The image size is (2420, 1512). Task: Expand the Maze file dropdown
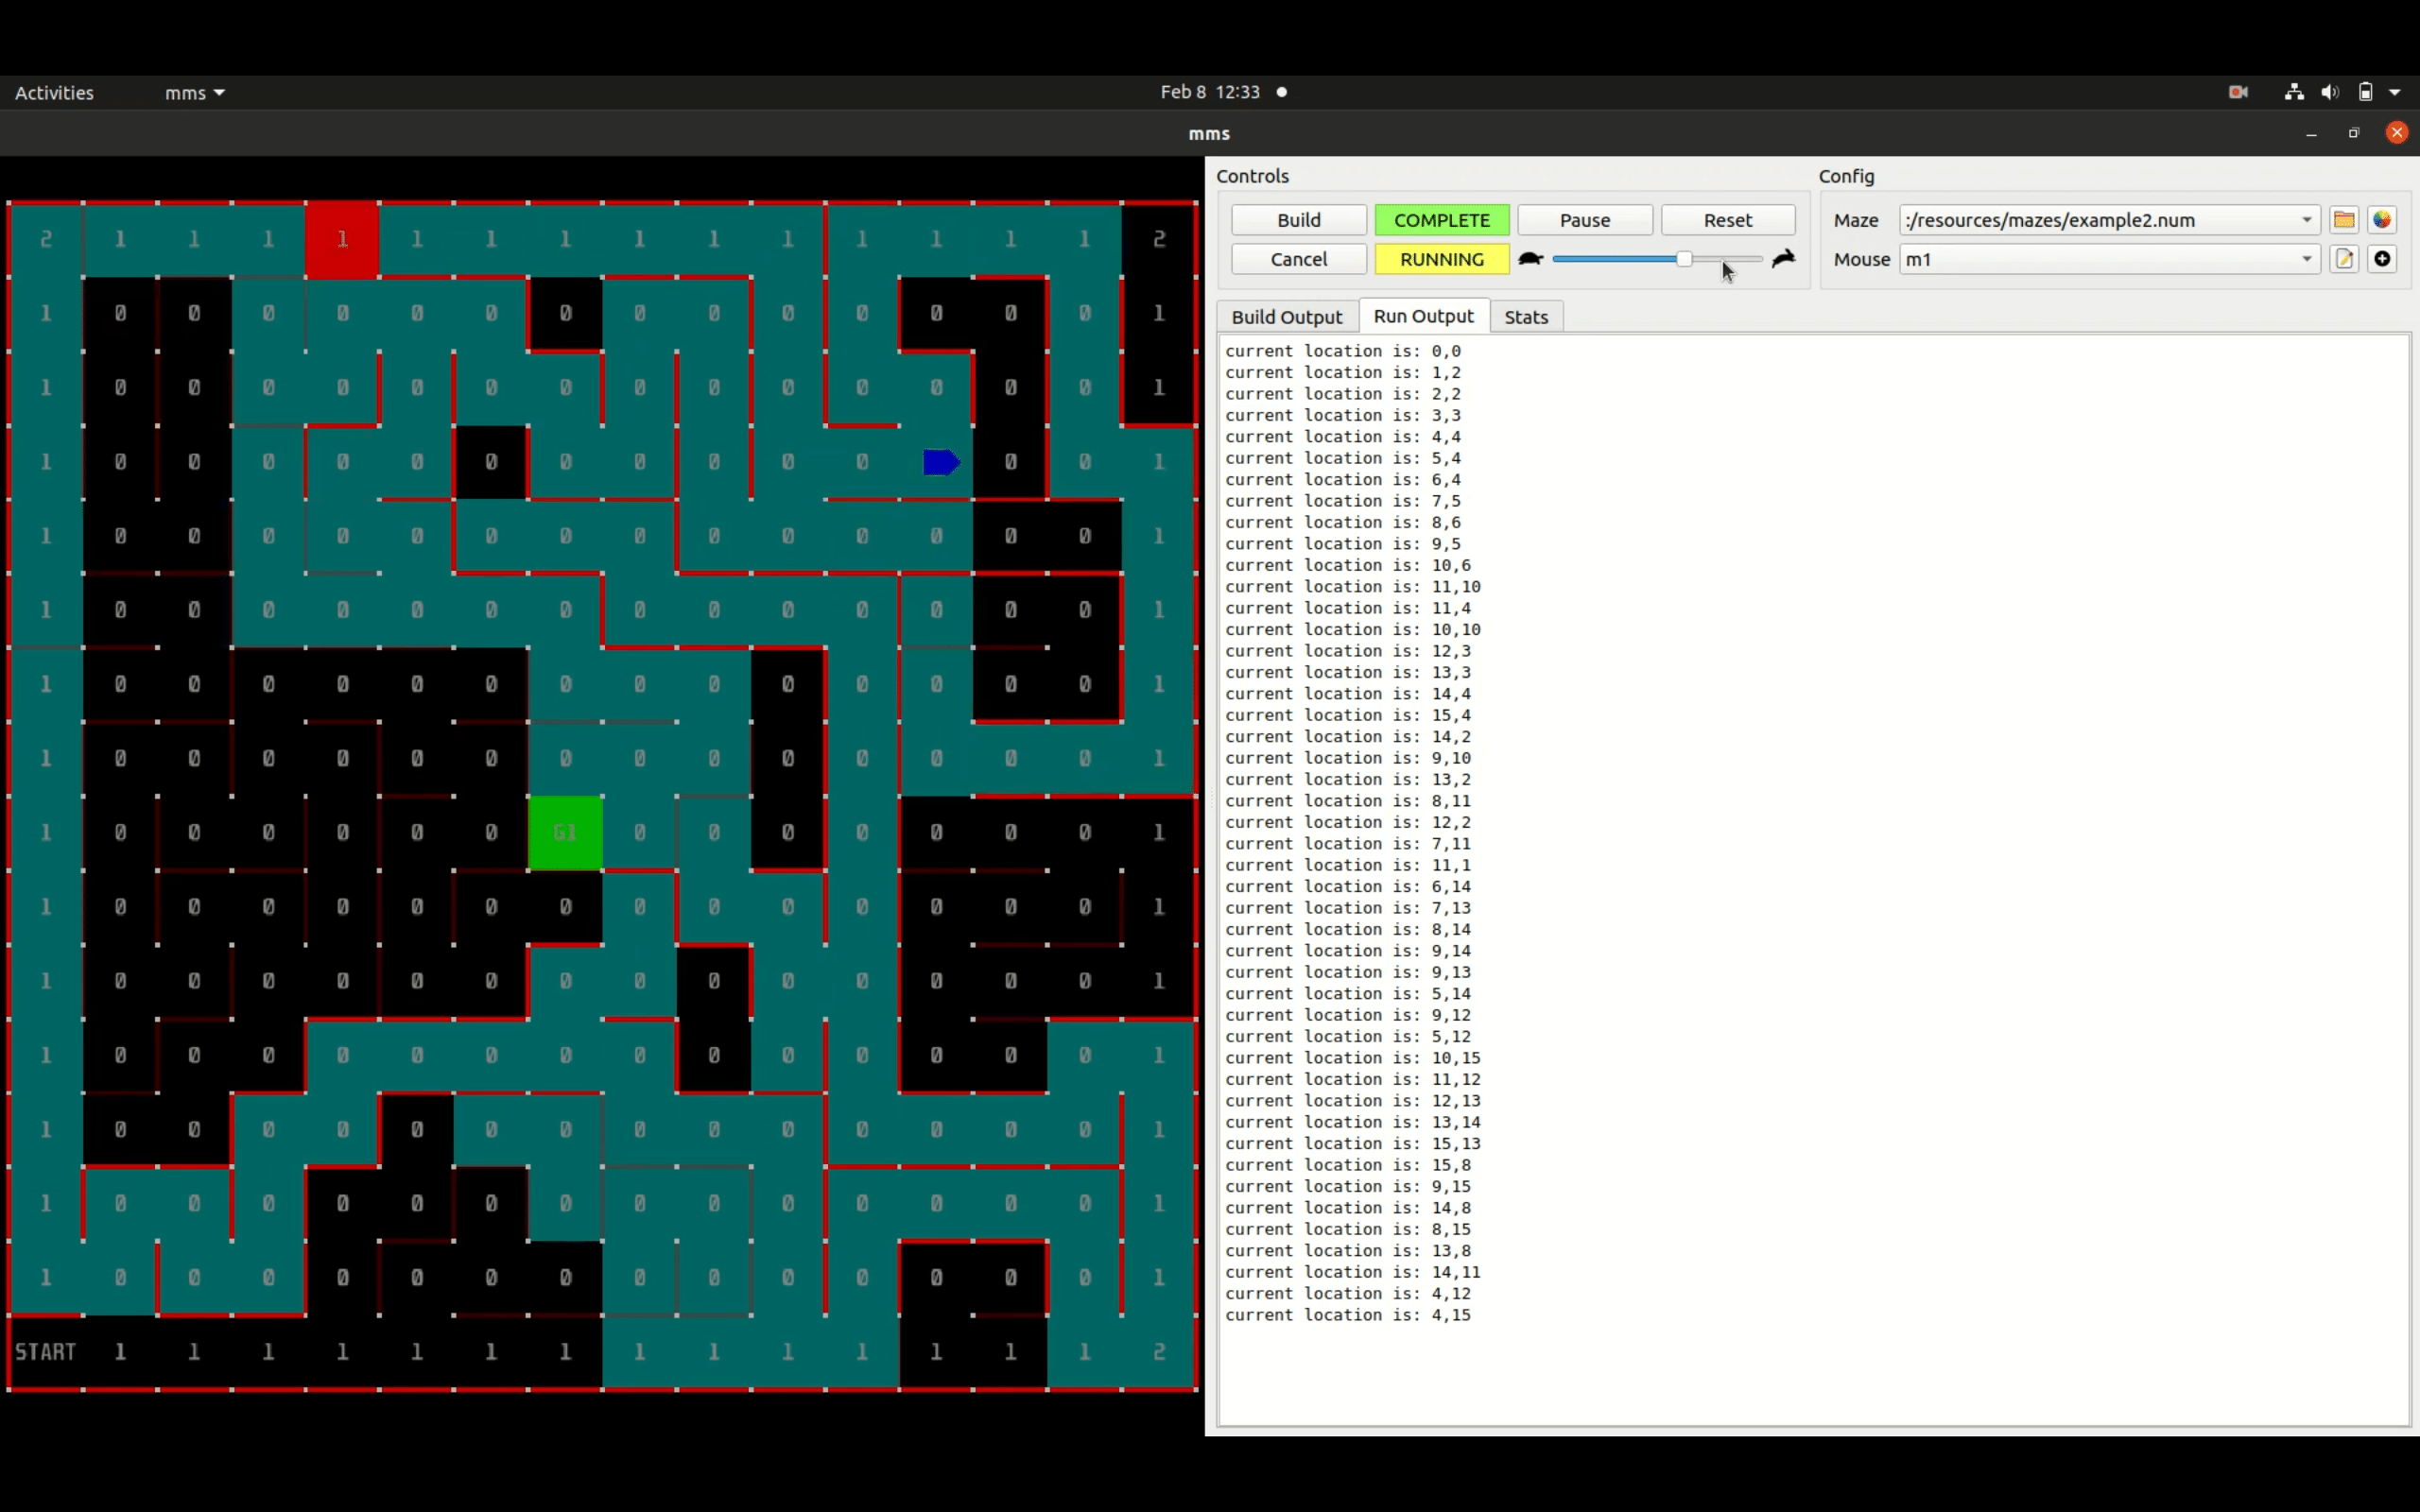pos(2306,220)
